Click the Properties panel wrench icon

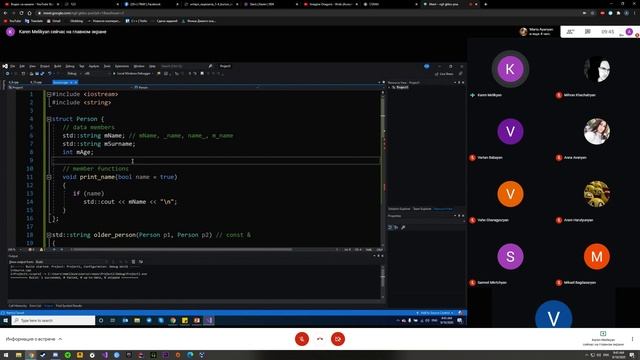pyautogui.click(x=403, y=227)
